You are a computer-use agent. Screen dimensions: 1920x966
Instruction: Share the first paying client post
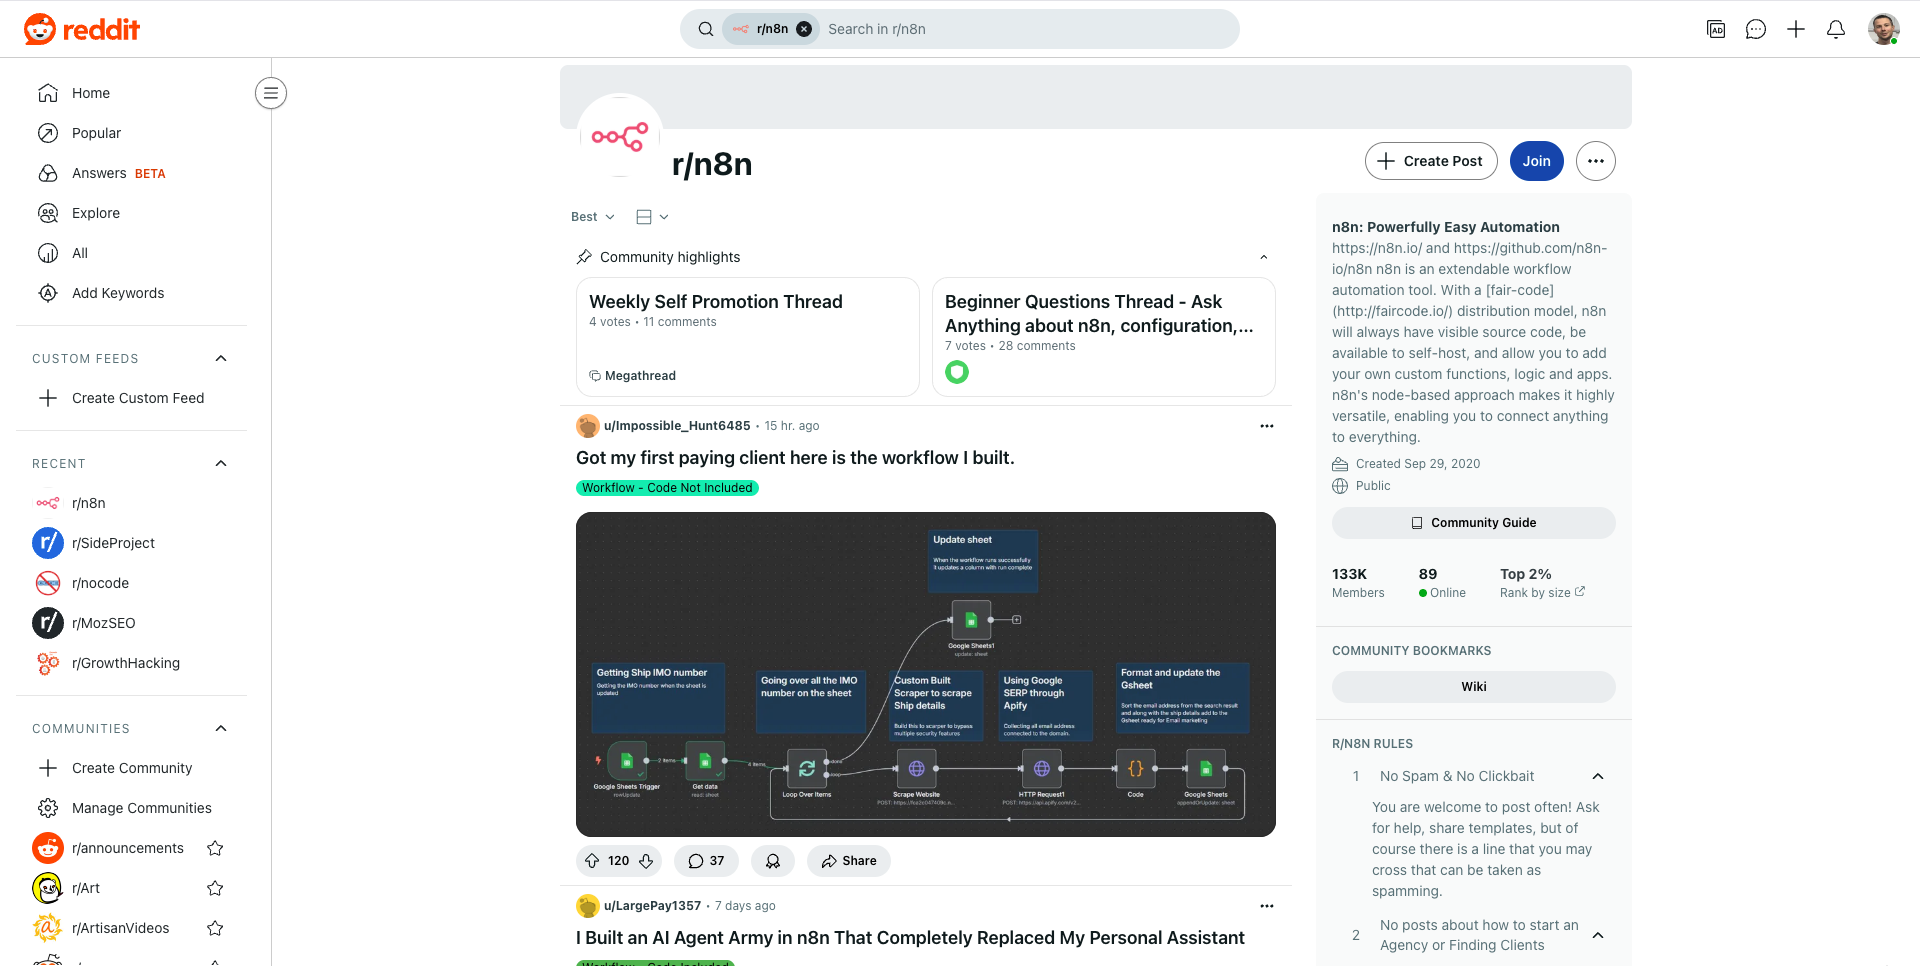849,861
